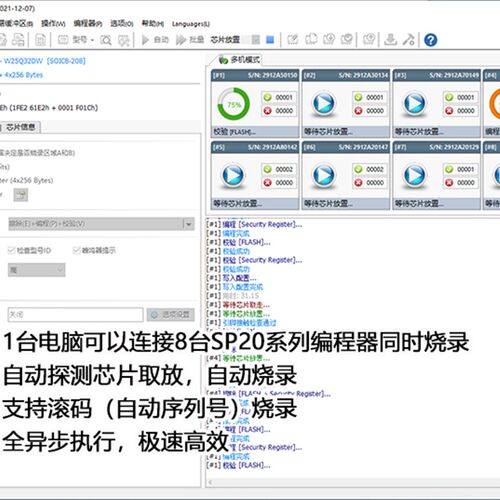Click the blank-check toolbar icon beside the pencil

311,40
